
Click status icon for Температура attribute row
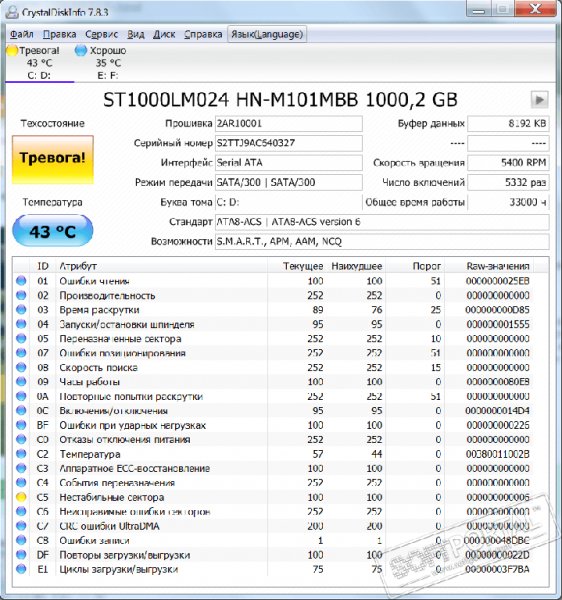point(21,454)
